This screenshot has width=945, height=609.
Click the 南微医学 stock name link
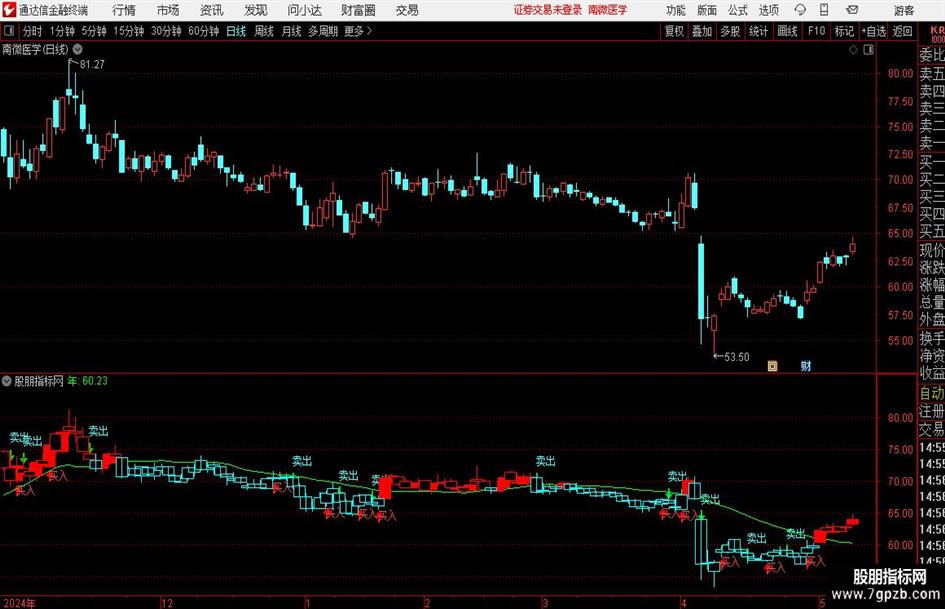click(608, 10)
